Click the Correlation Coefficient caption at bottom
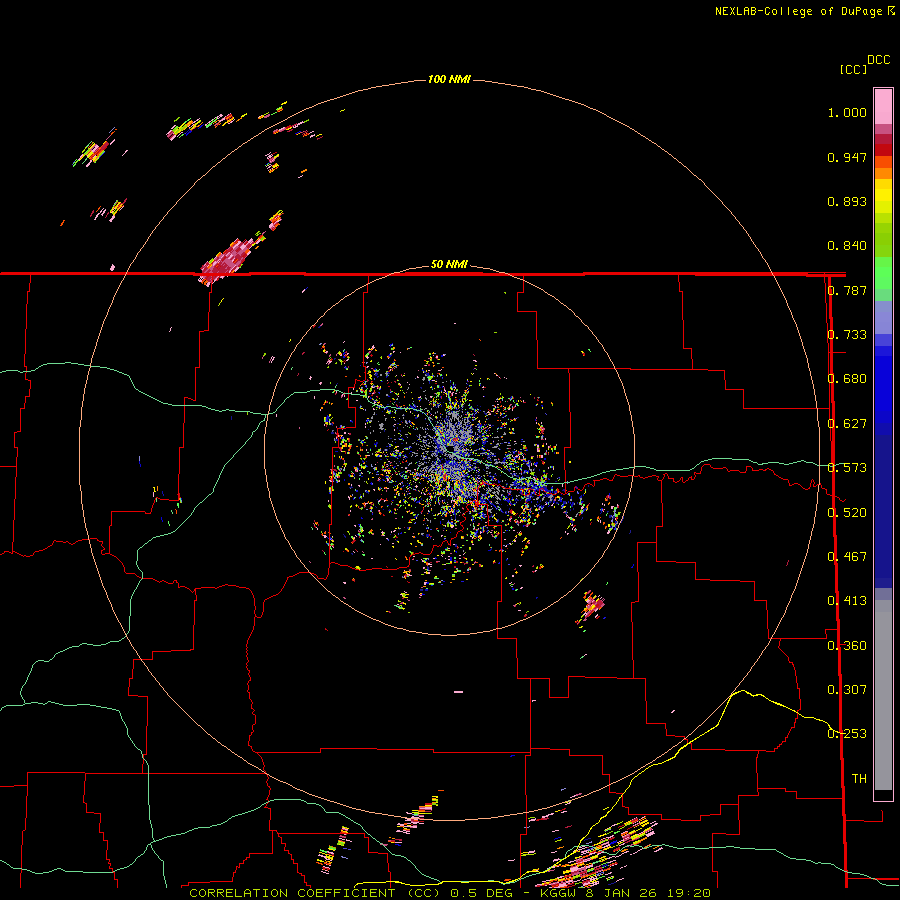This screenshot has height=900, width=900. click(315, 893)
